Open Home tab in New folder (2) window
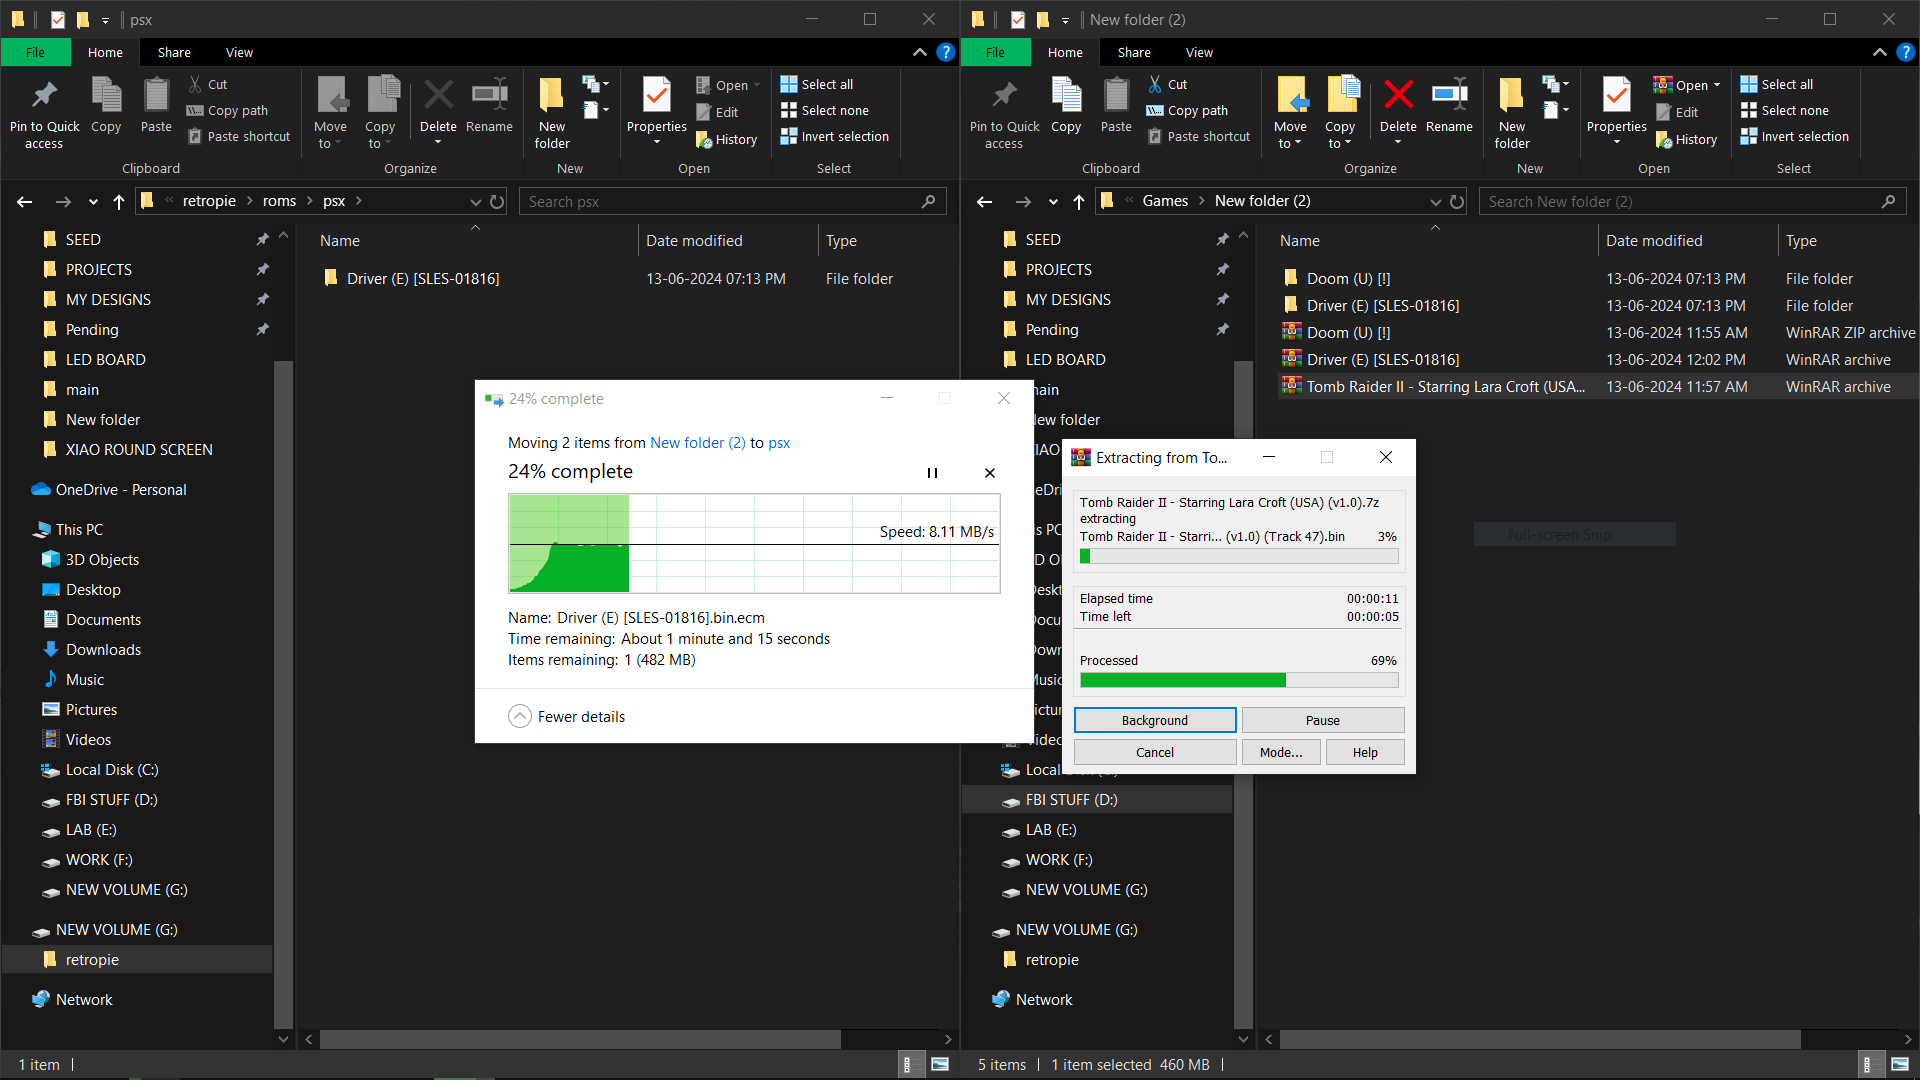The image size is (1920, 1080). (1065, 52)
